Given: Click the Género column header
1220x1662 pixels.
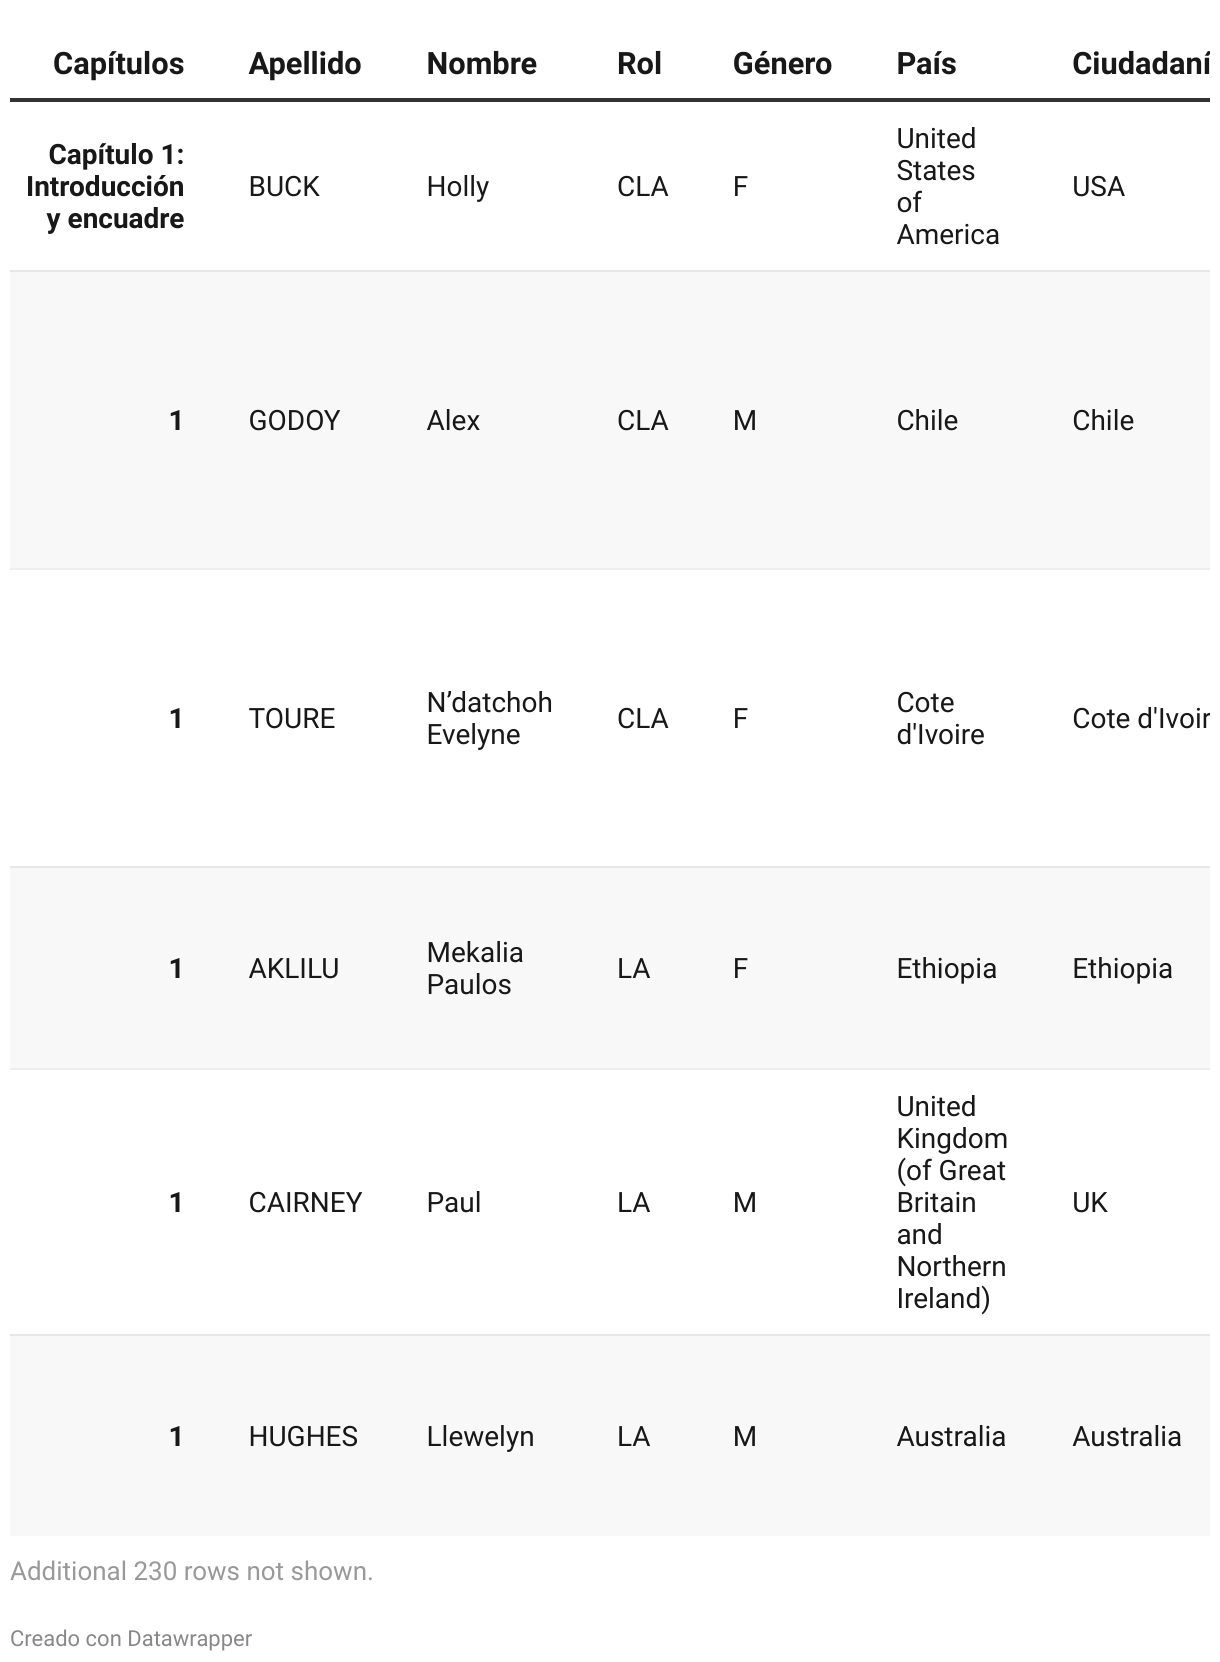Looking at the screenshot, I should [x=782, y=64].
